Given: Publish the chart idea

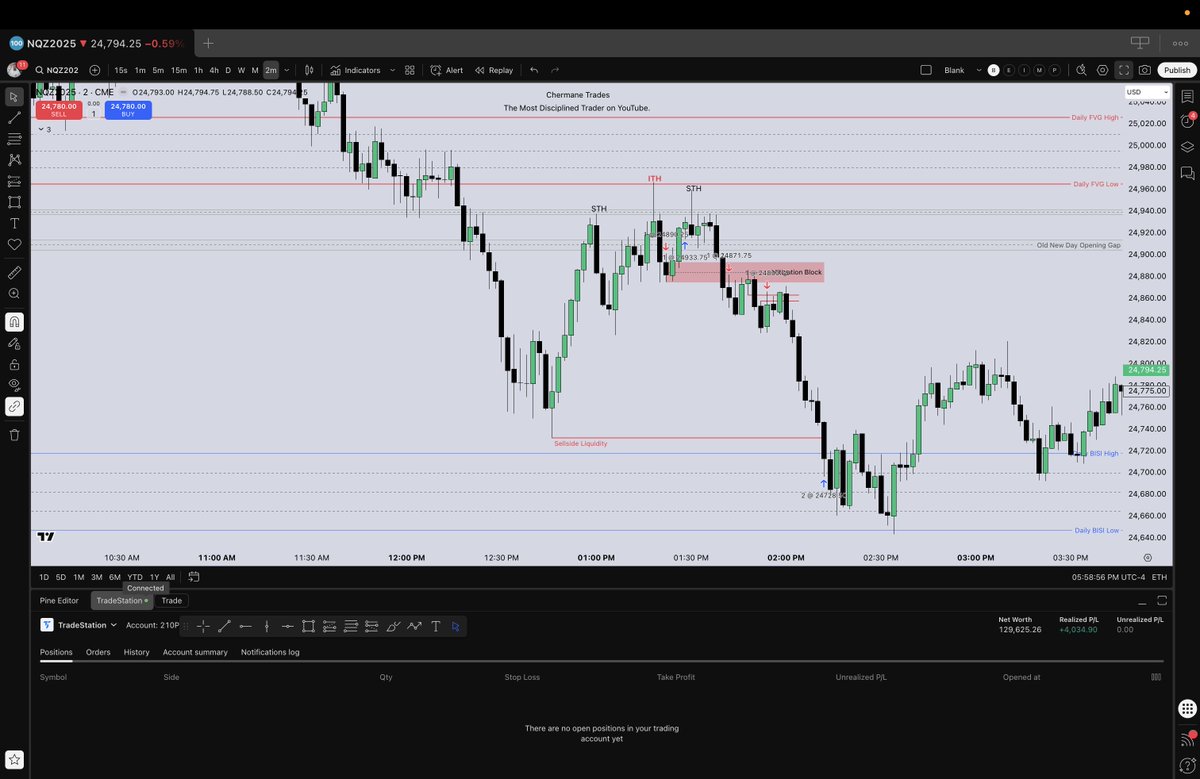Looking at the screenshot, I should tap(1177, 70).
